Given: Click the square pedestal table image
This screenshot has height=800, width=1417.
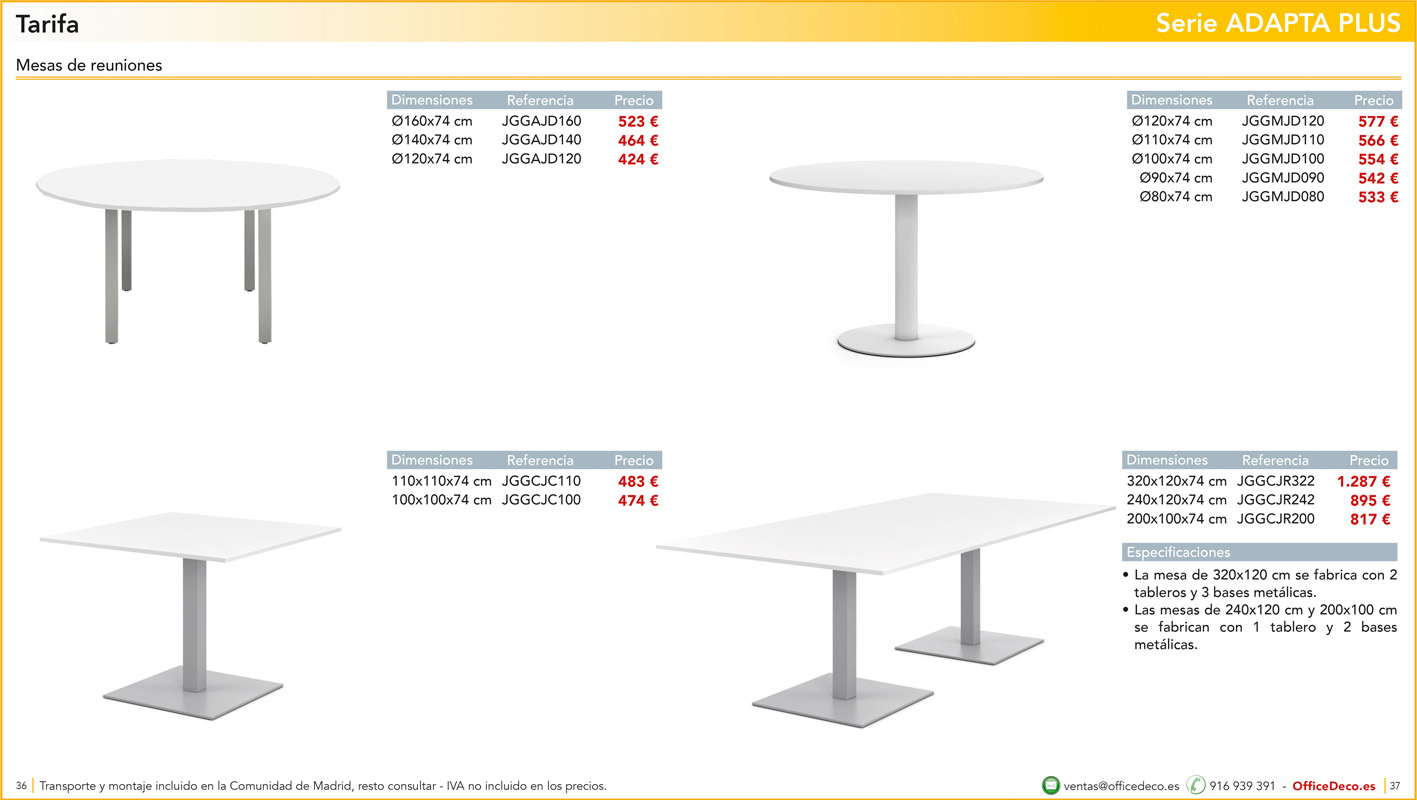Looking at the screenshot, I should 191,617.
